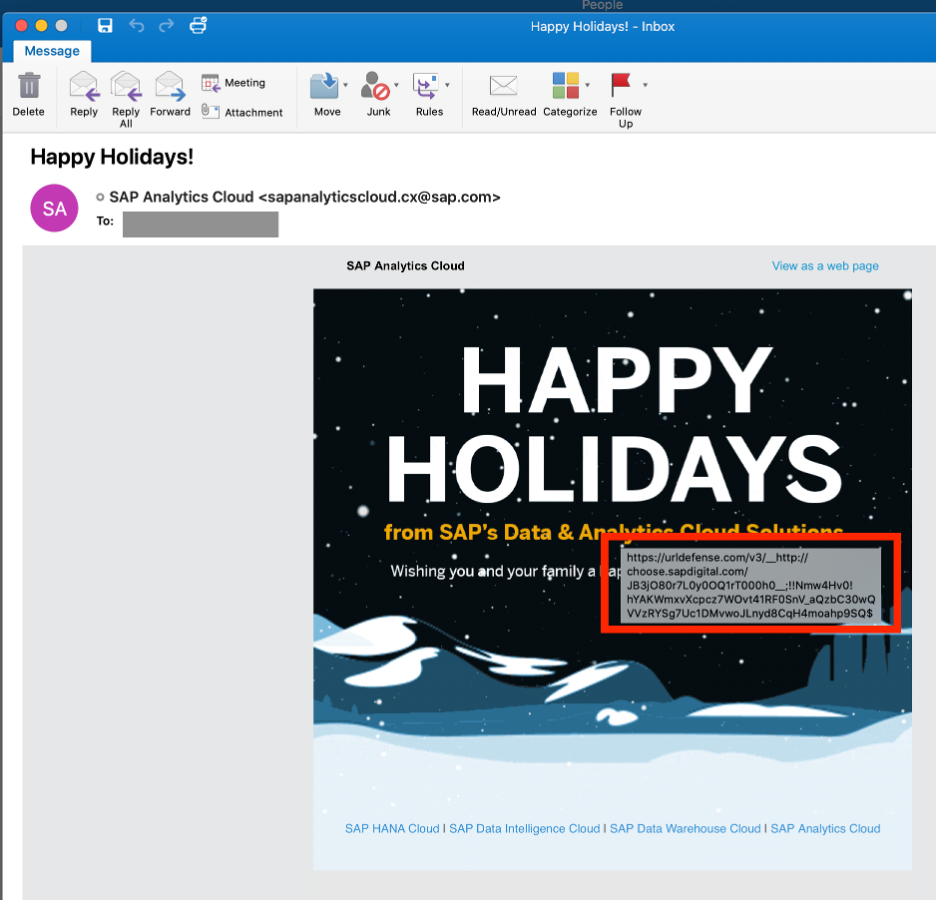Mark message as Read/Unread

(504, 87)
